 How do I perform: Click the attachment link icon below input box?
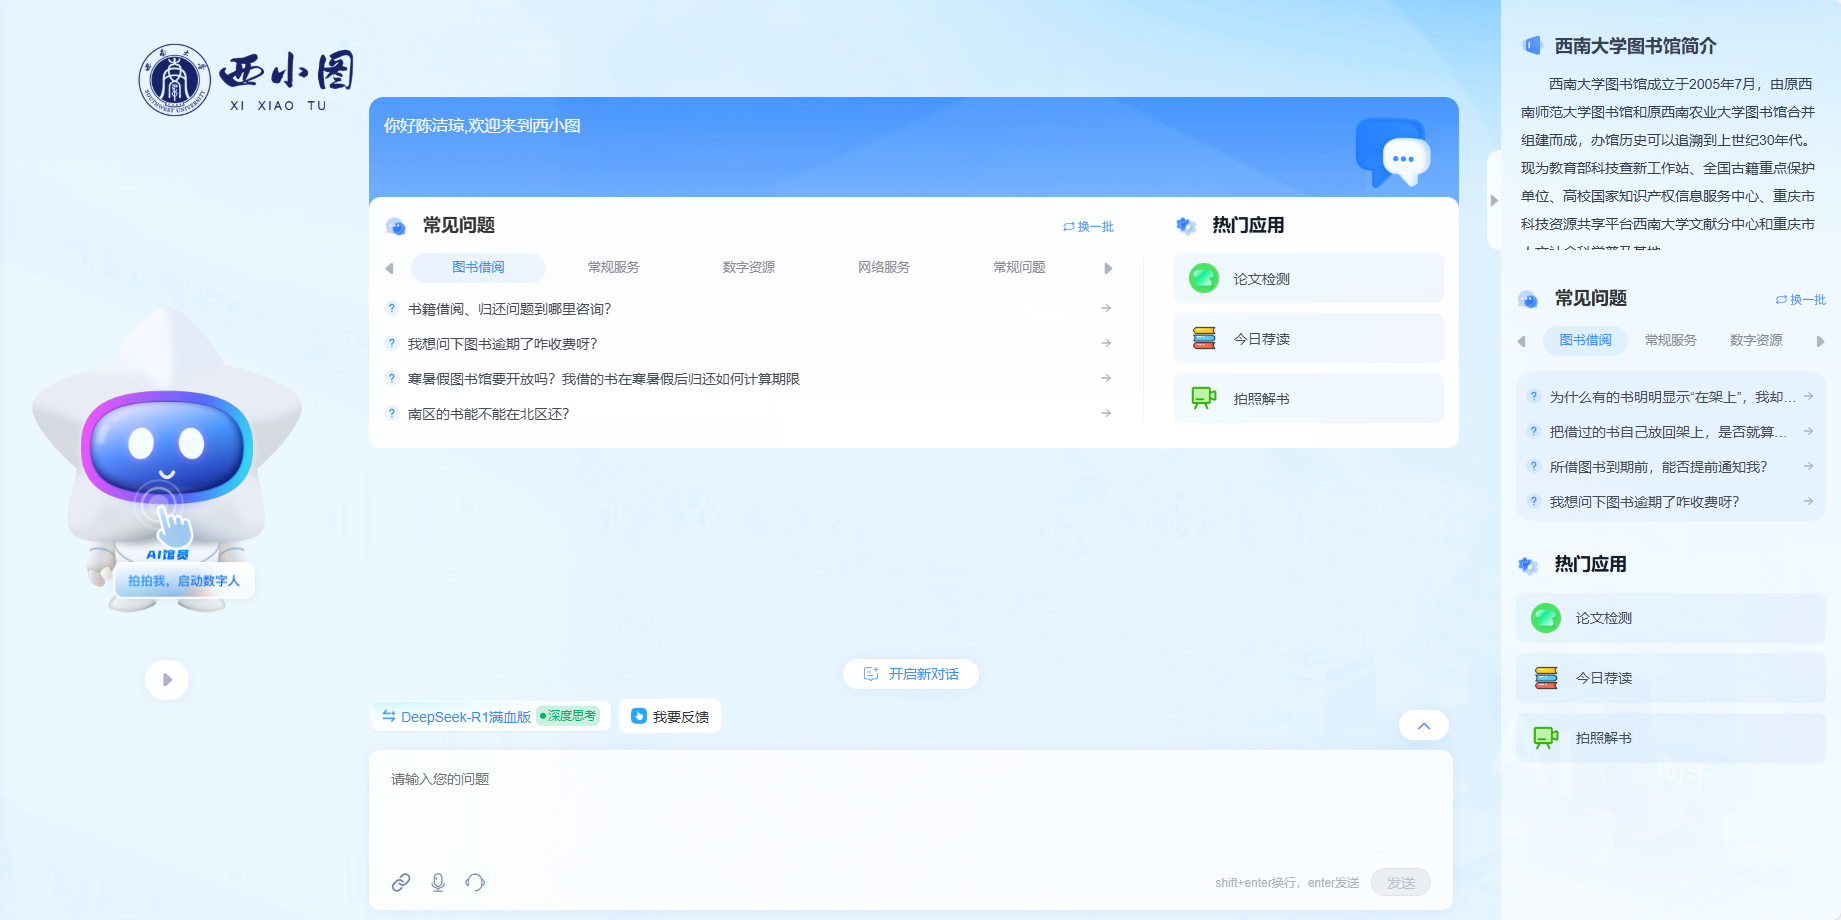coord(402,882)
